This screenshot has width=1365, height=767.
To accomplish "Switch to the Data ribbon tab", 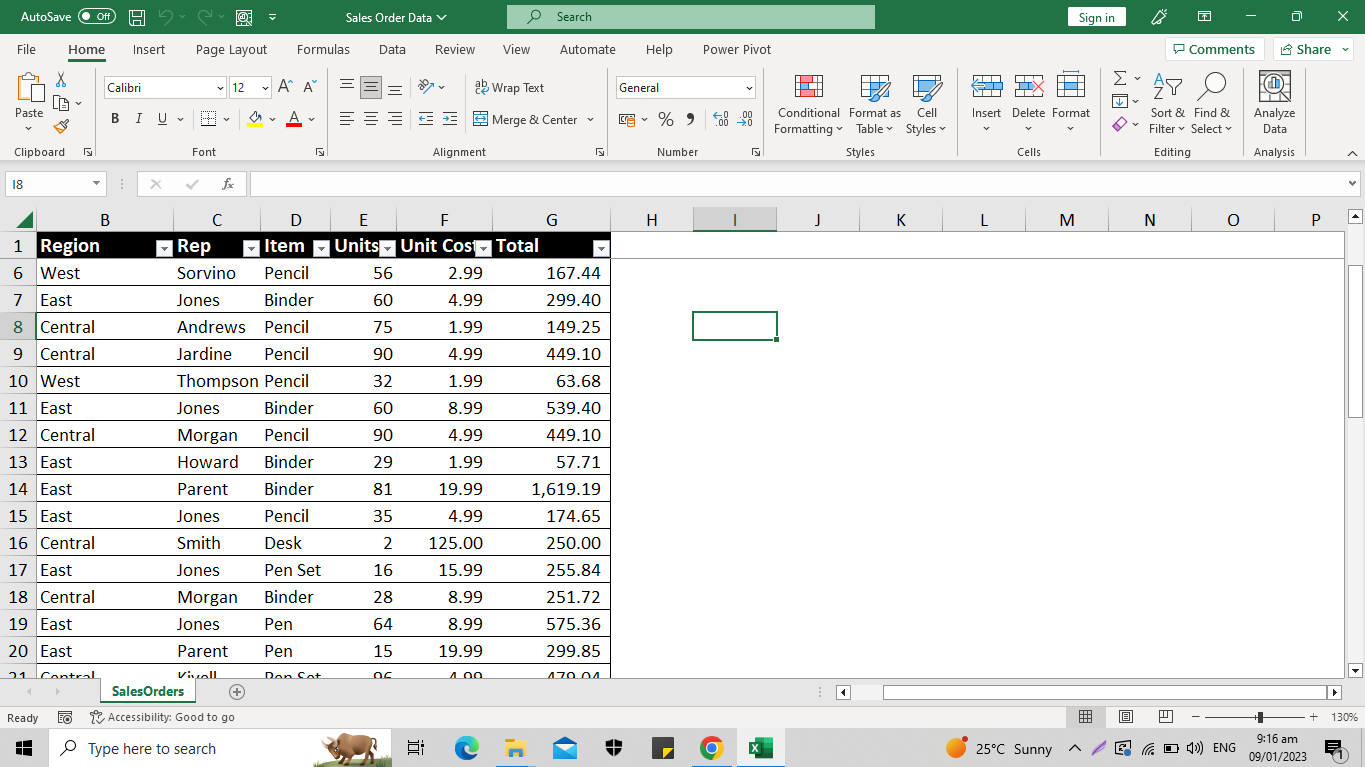I will coord(392,49).
